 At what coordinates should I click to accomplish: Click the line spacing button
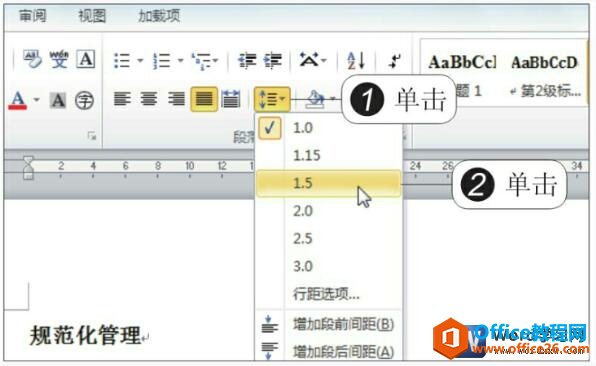point(272,99)
